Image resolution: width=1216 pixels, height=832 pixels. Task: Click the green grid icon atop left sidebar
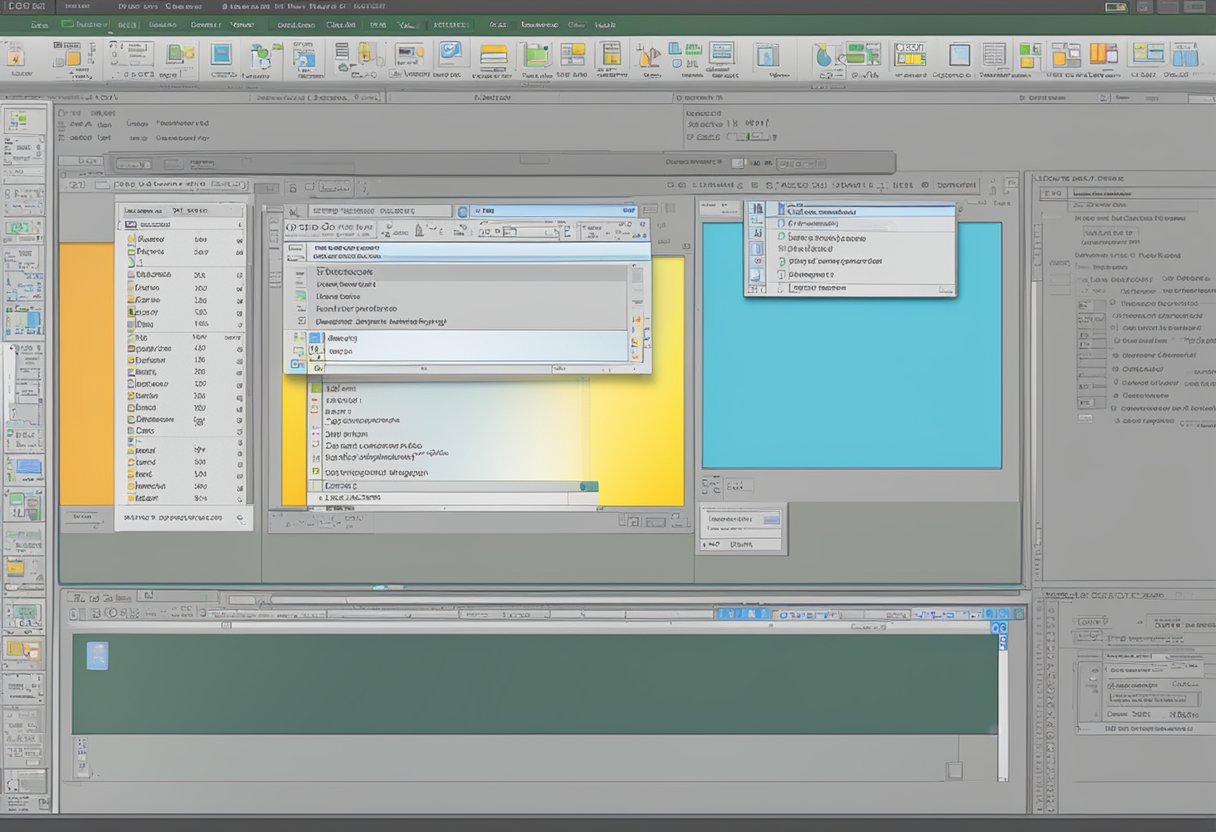[x=18, y=122]
